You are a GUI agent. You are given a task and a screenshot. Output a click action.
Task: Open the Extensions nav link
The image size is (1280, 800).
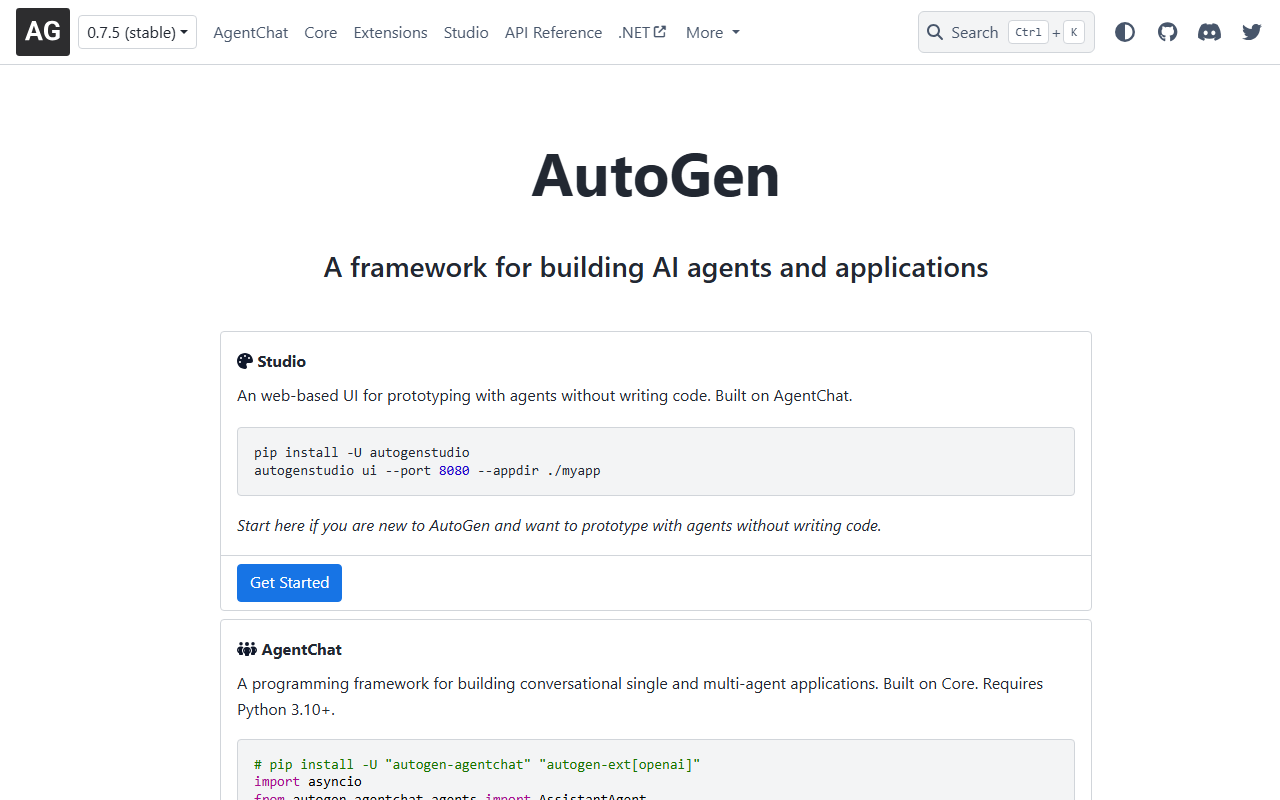click(390, 32)
